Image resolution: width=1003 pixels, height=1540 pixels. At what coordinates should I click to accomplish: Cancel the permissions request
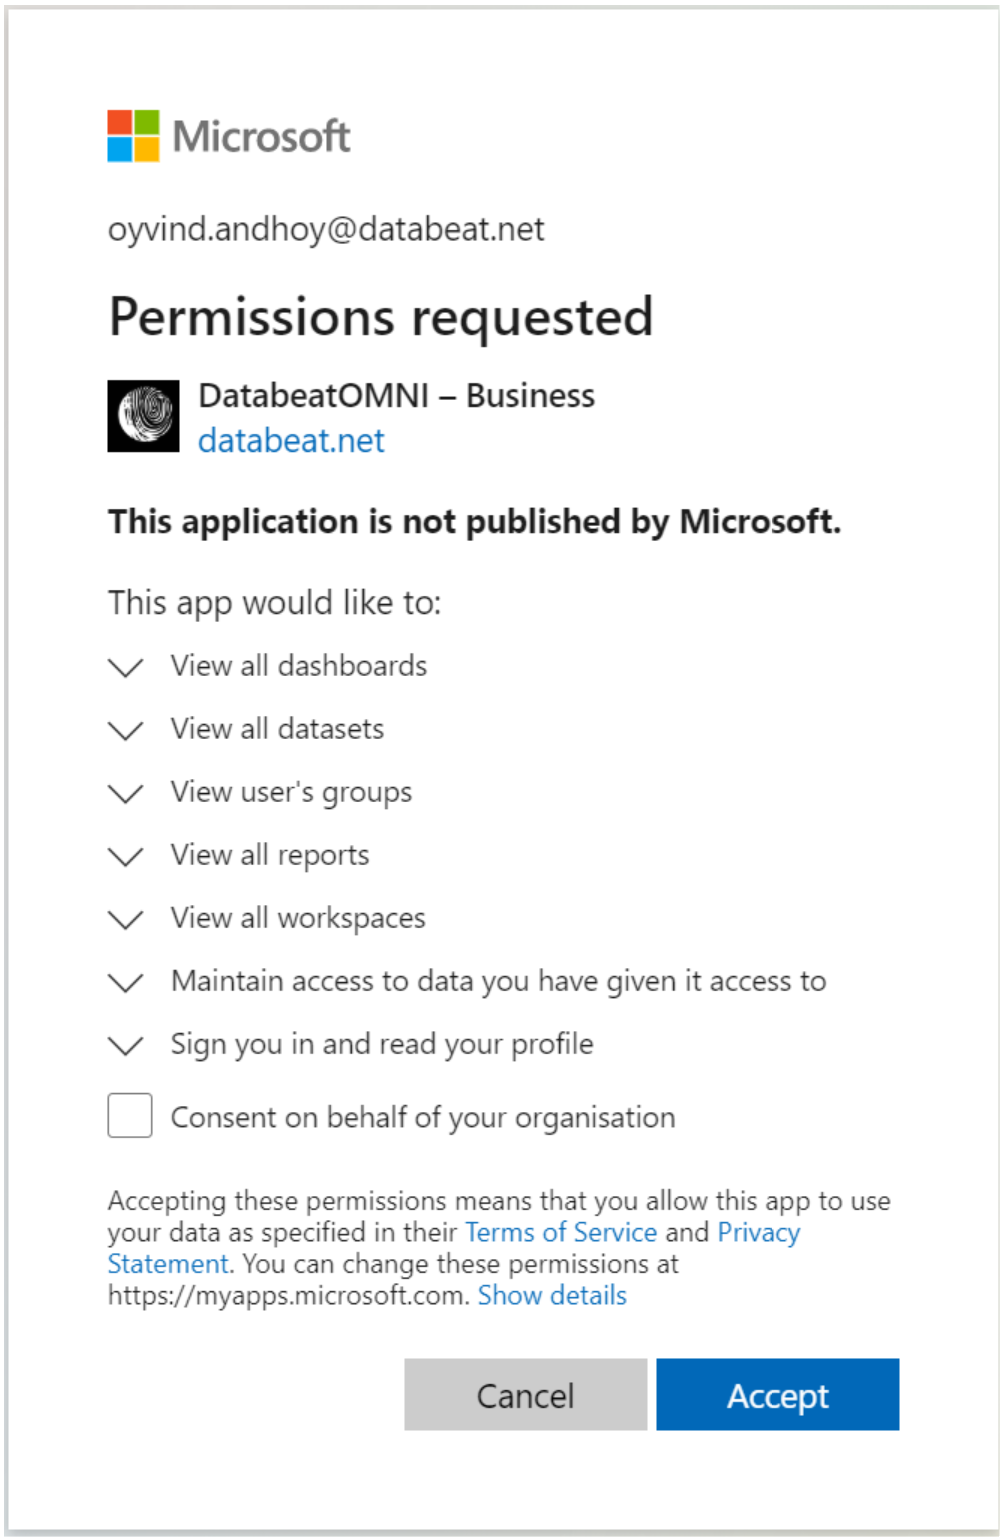(526, 1394)
